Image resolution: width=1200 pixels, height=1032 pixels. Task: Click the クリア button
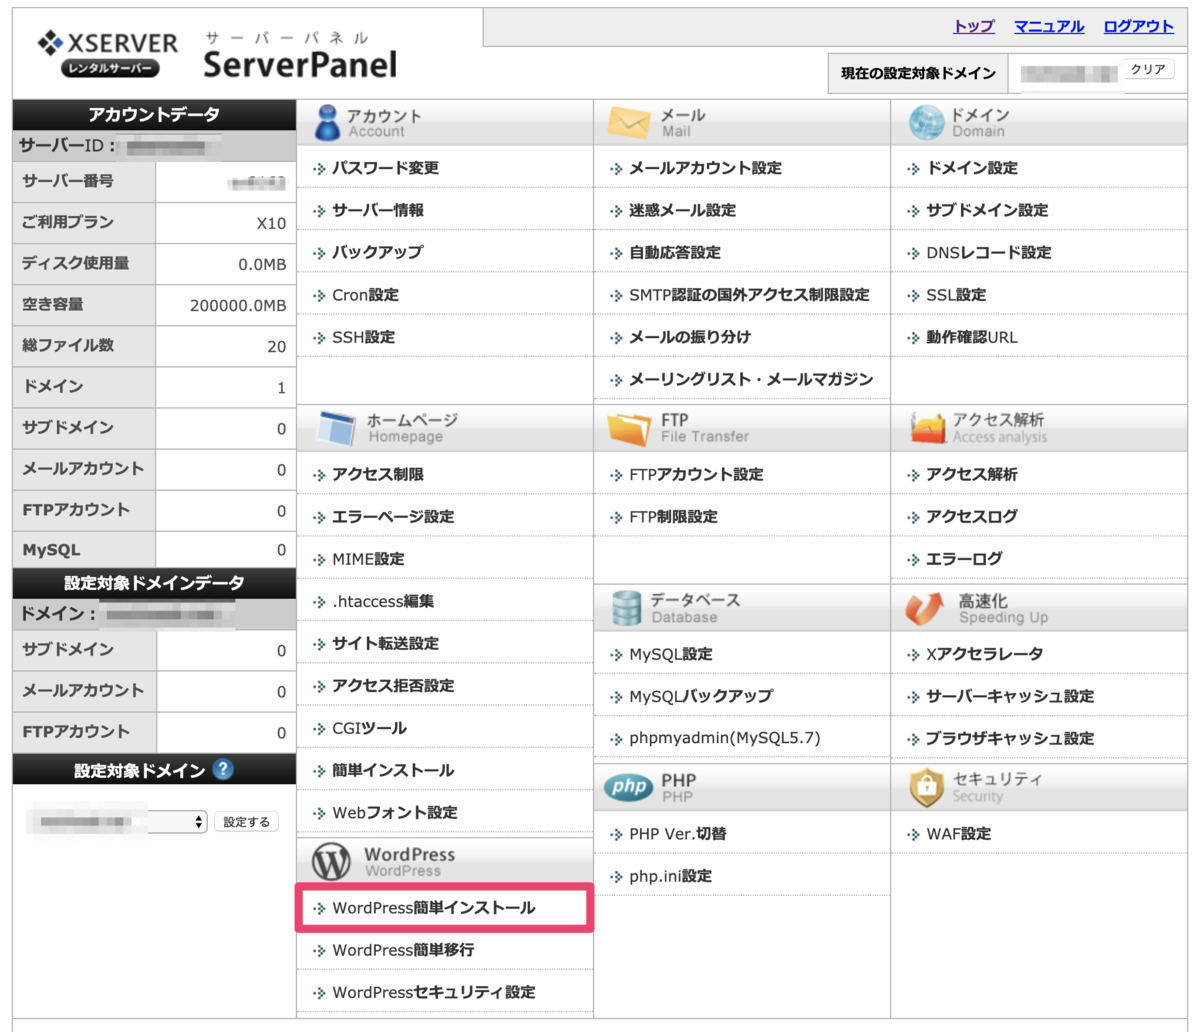(1148, 70)
